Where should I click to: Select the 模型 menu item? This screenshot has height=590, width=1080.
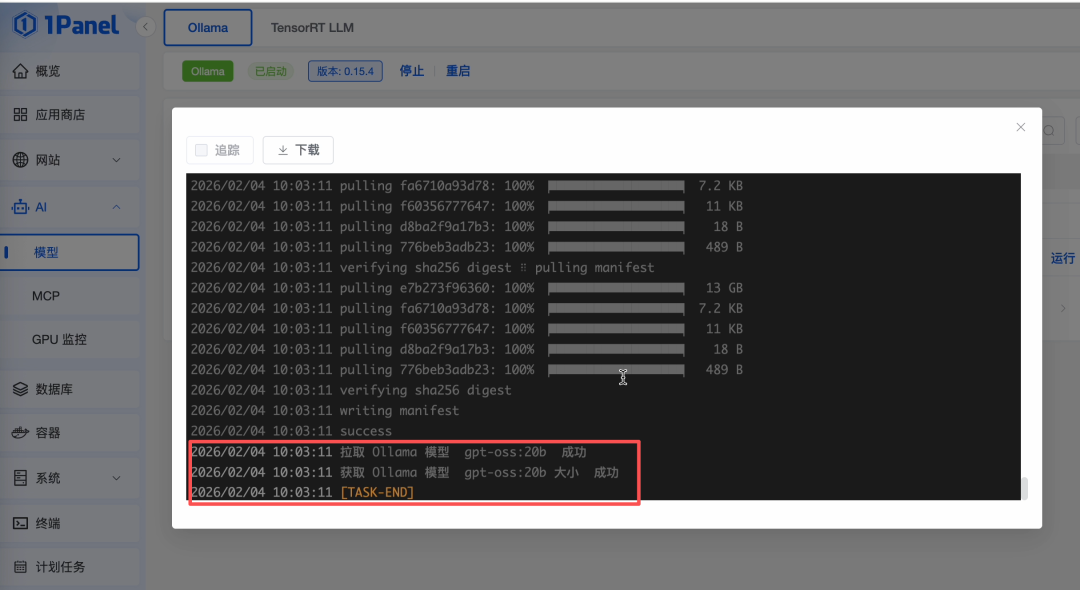point(70,252)
